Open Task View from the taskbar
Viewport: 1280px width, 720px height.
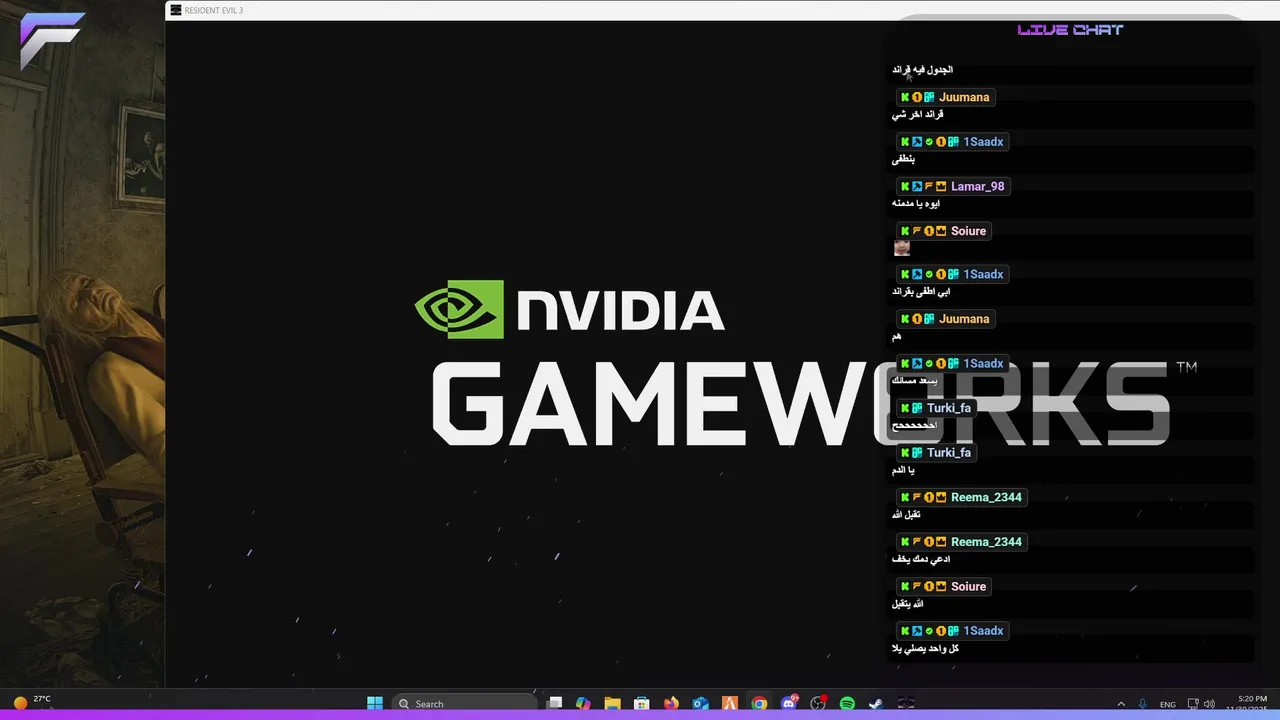[x=555, y=703]
